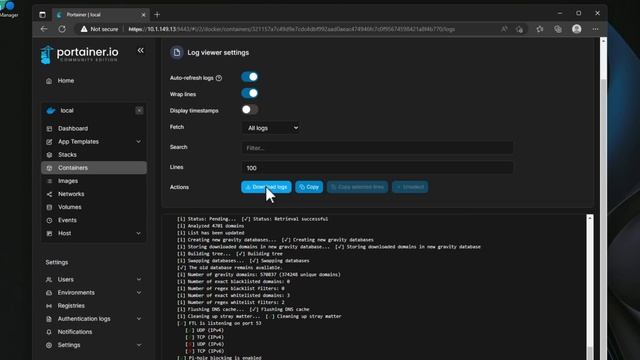Select the local environment entry
This screenshot has width=640, height=360.
pos(67,111)
